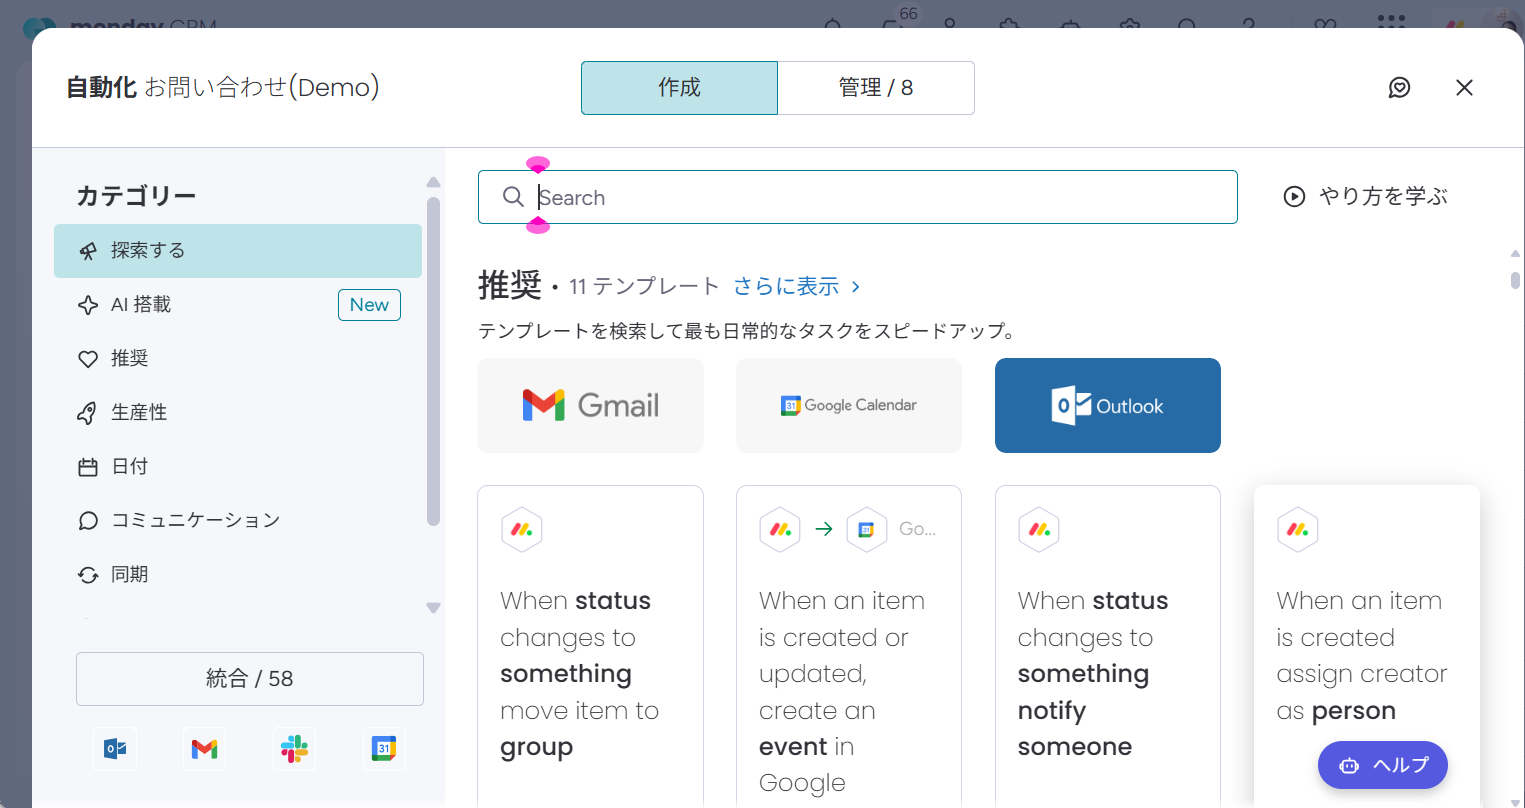Click the magnifier icon in search box
Screen dimensions: 1525x808
point(513,197)
